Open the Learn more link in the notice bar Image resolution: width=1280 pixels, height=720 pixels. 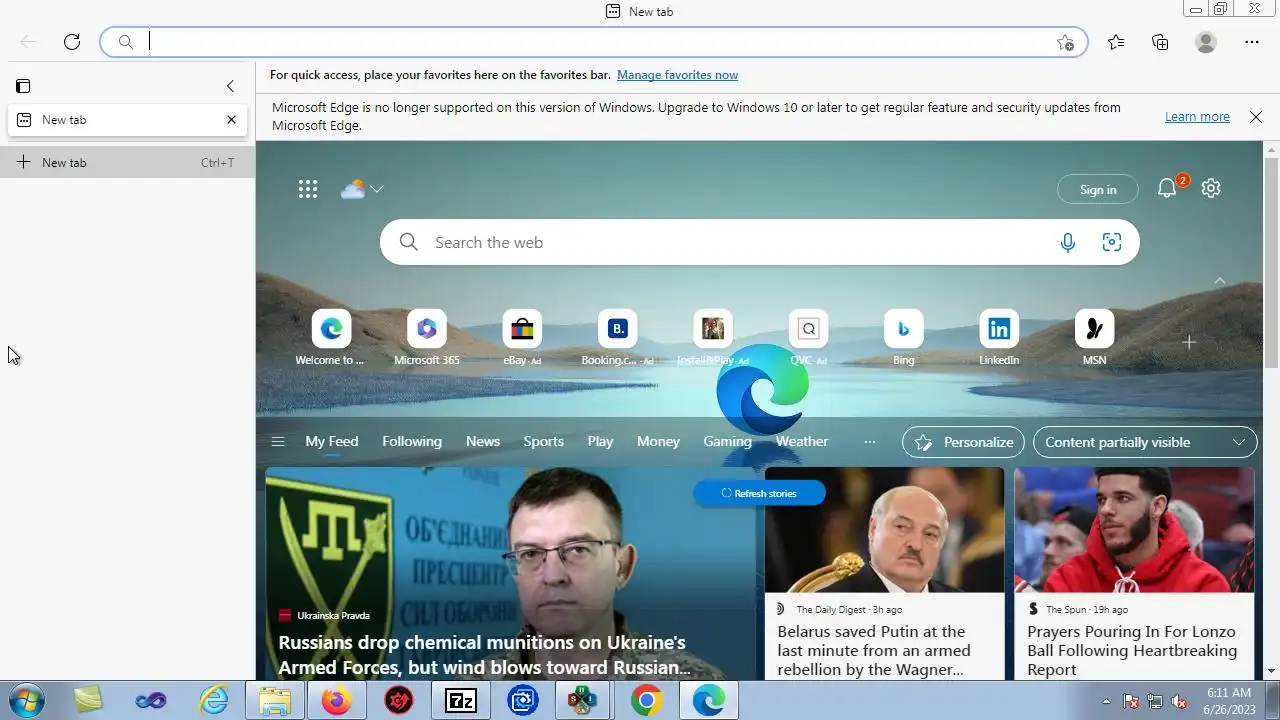pos(1197,117)
